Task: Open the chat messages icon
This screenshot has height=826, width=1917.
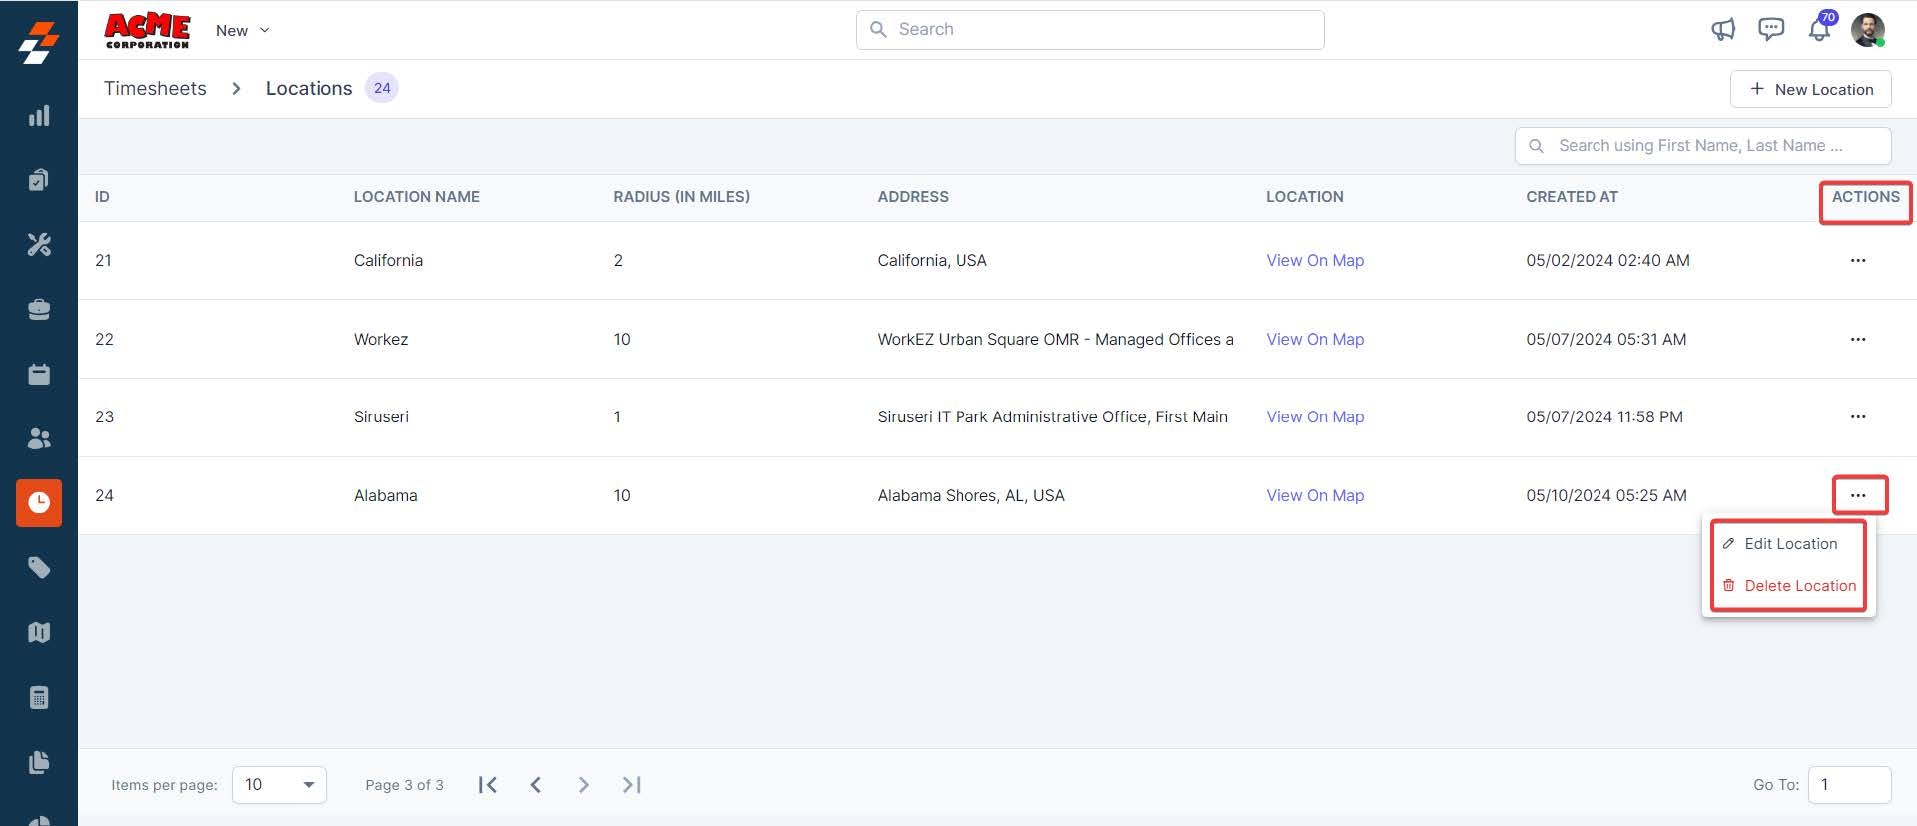Action: pyautogui.click(x=1771, y=30)
